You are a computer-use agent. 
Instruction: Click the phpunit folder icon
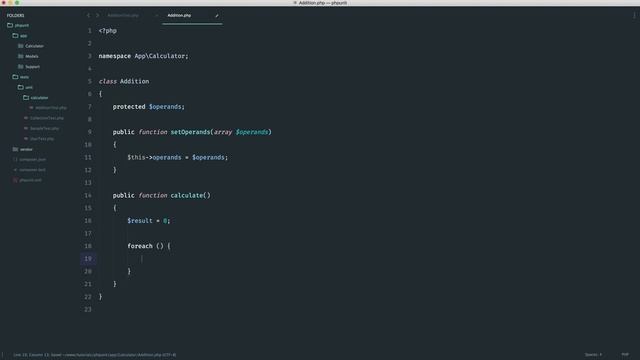[10, 25]
